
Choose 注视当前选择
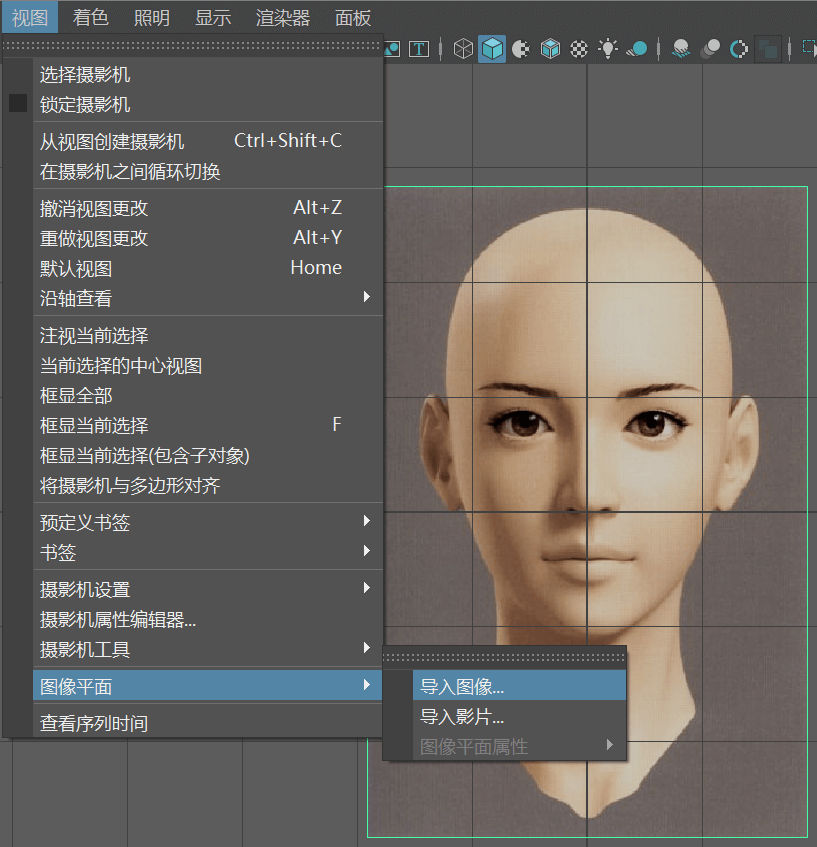coord(208,335)
